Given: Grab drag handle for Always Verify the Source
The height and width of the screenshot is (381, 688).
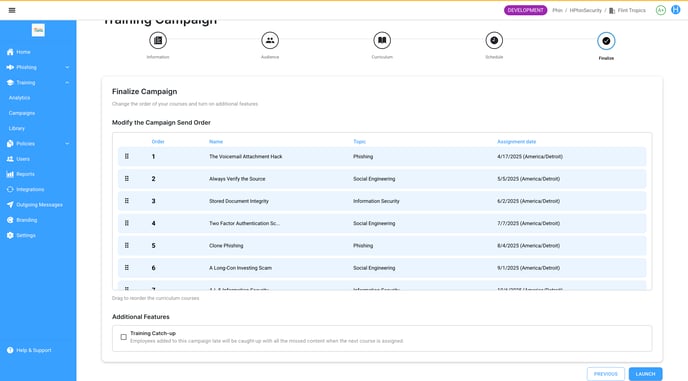Looking at the screenshot, I should coord(127,179).
